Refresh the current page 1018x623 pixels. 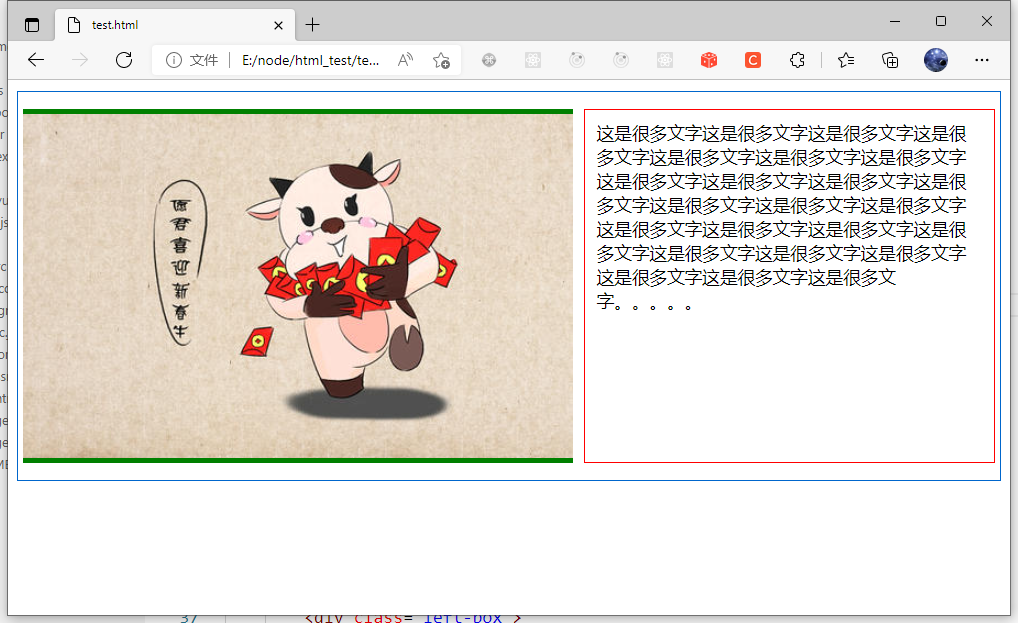124,60
